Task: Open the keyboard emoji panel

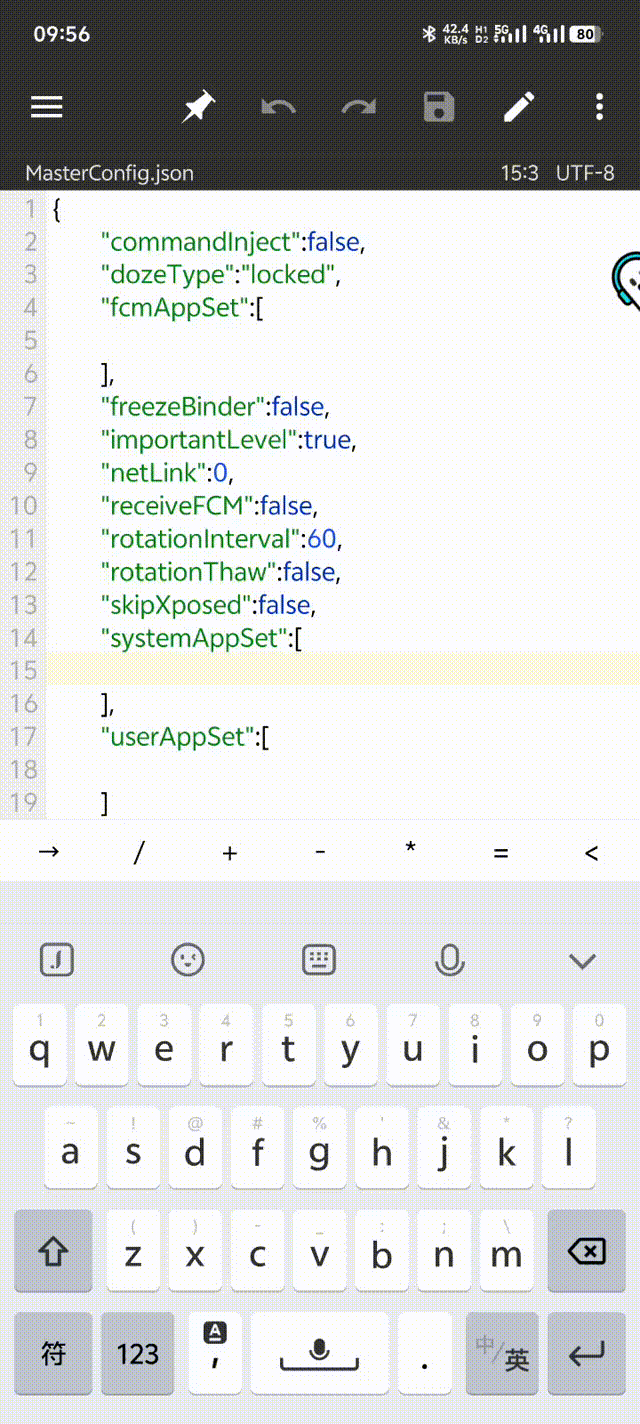Action: (188, 960)
